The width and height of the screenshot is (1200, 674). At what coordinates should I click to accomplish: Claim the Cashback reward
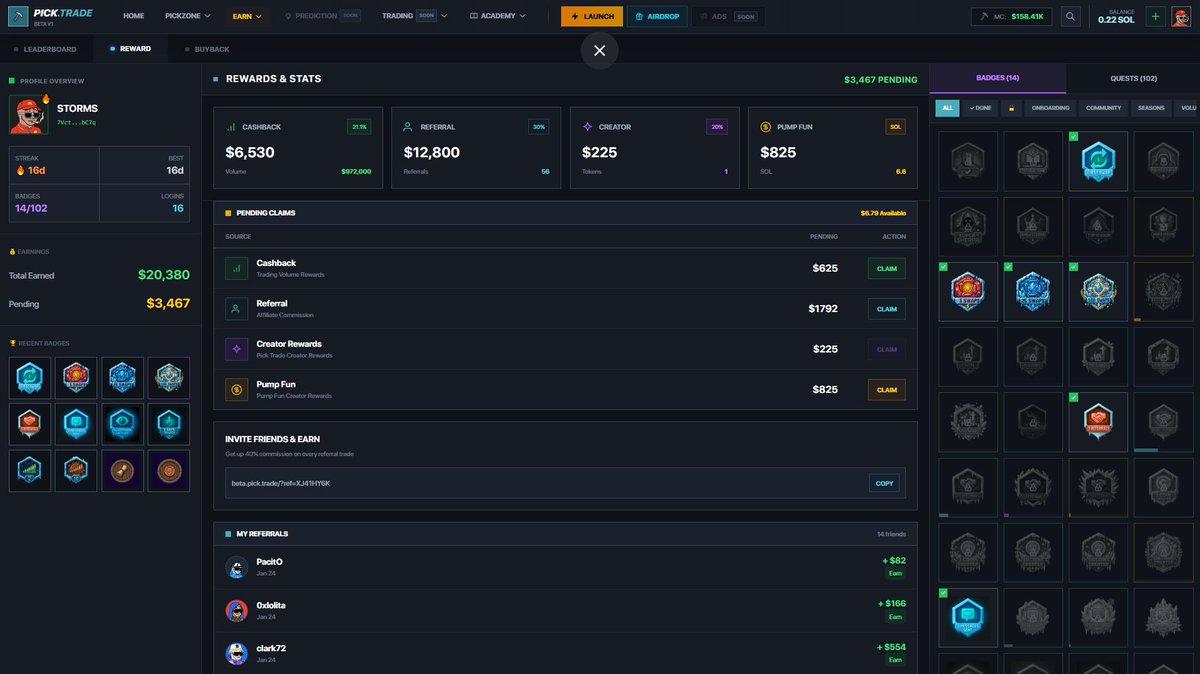point(887,268)
